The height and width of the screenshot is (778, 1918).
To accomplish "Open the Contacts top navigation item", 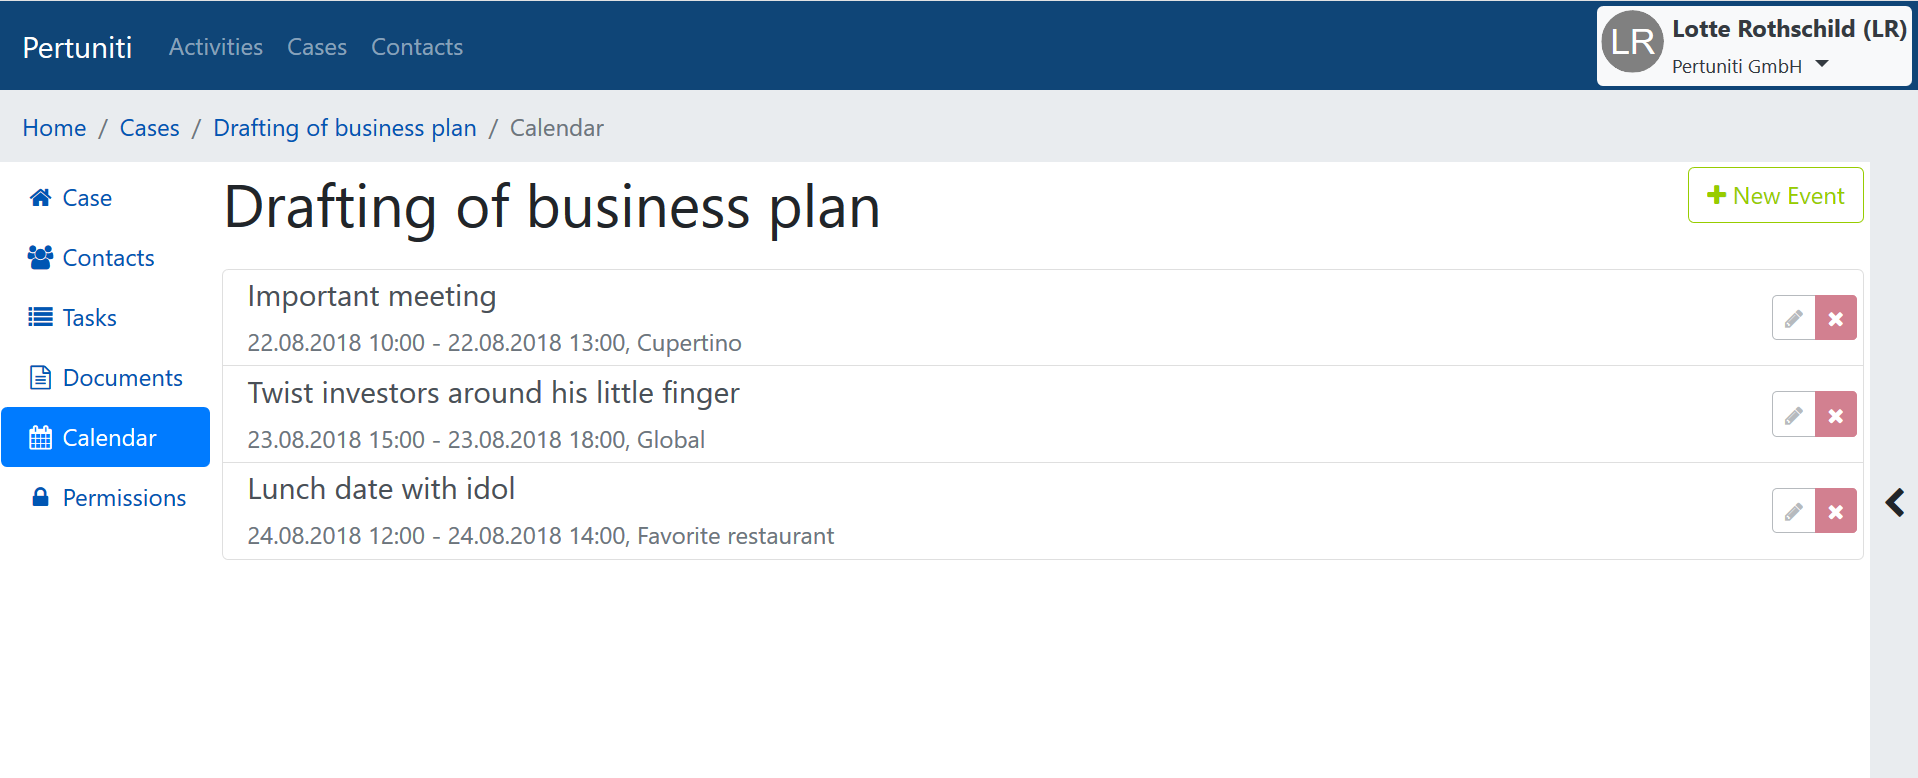I will tap(417, 47).
